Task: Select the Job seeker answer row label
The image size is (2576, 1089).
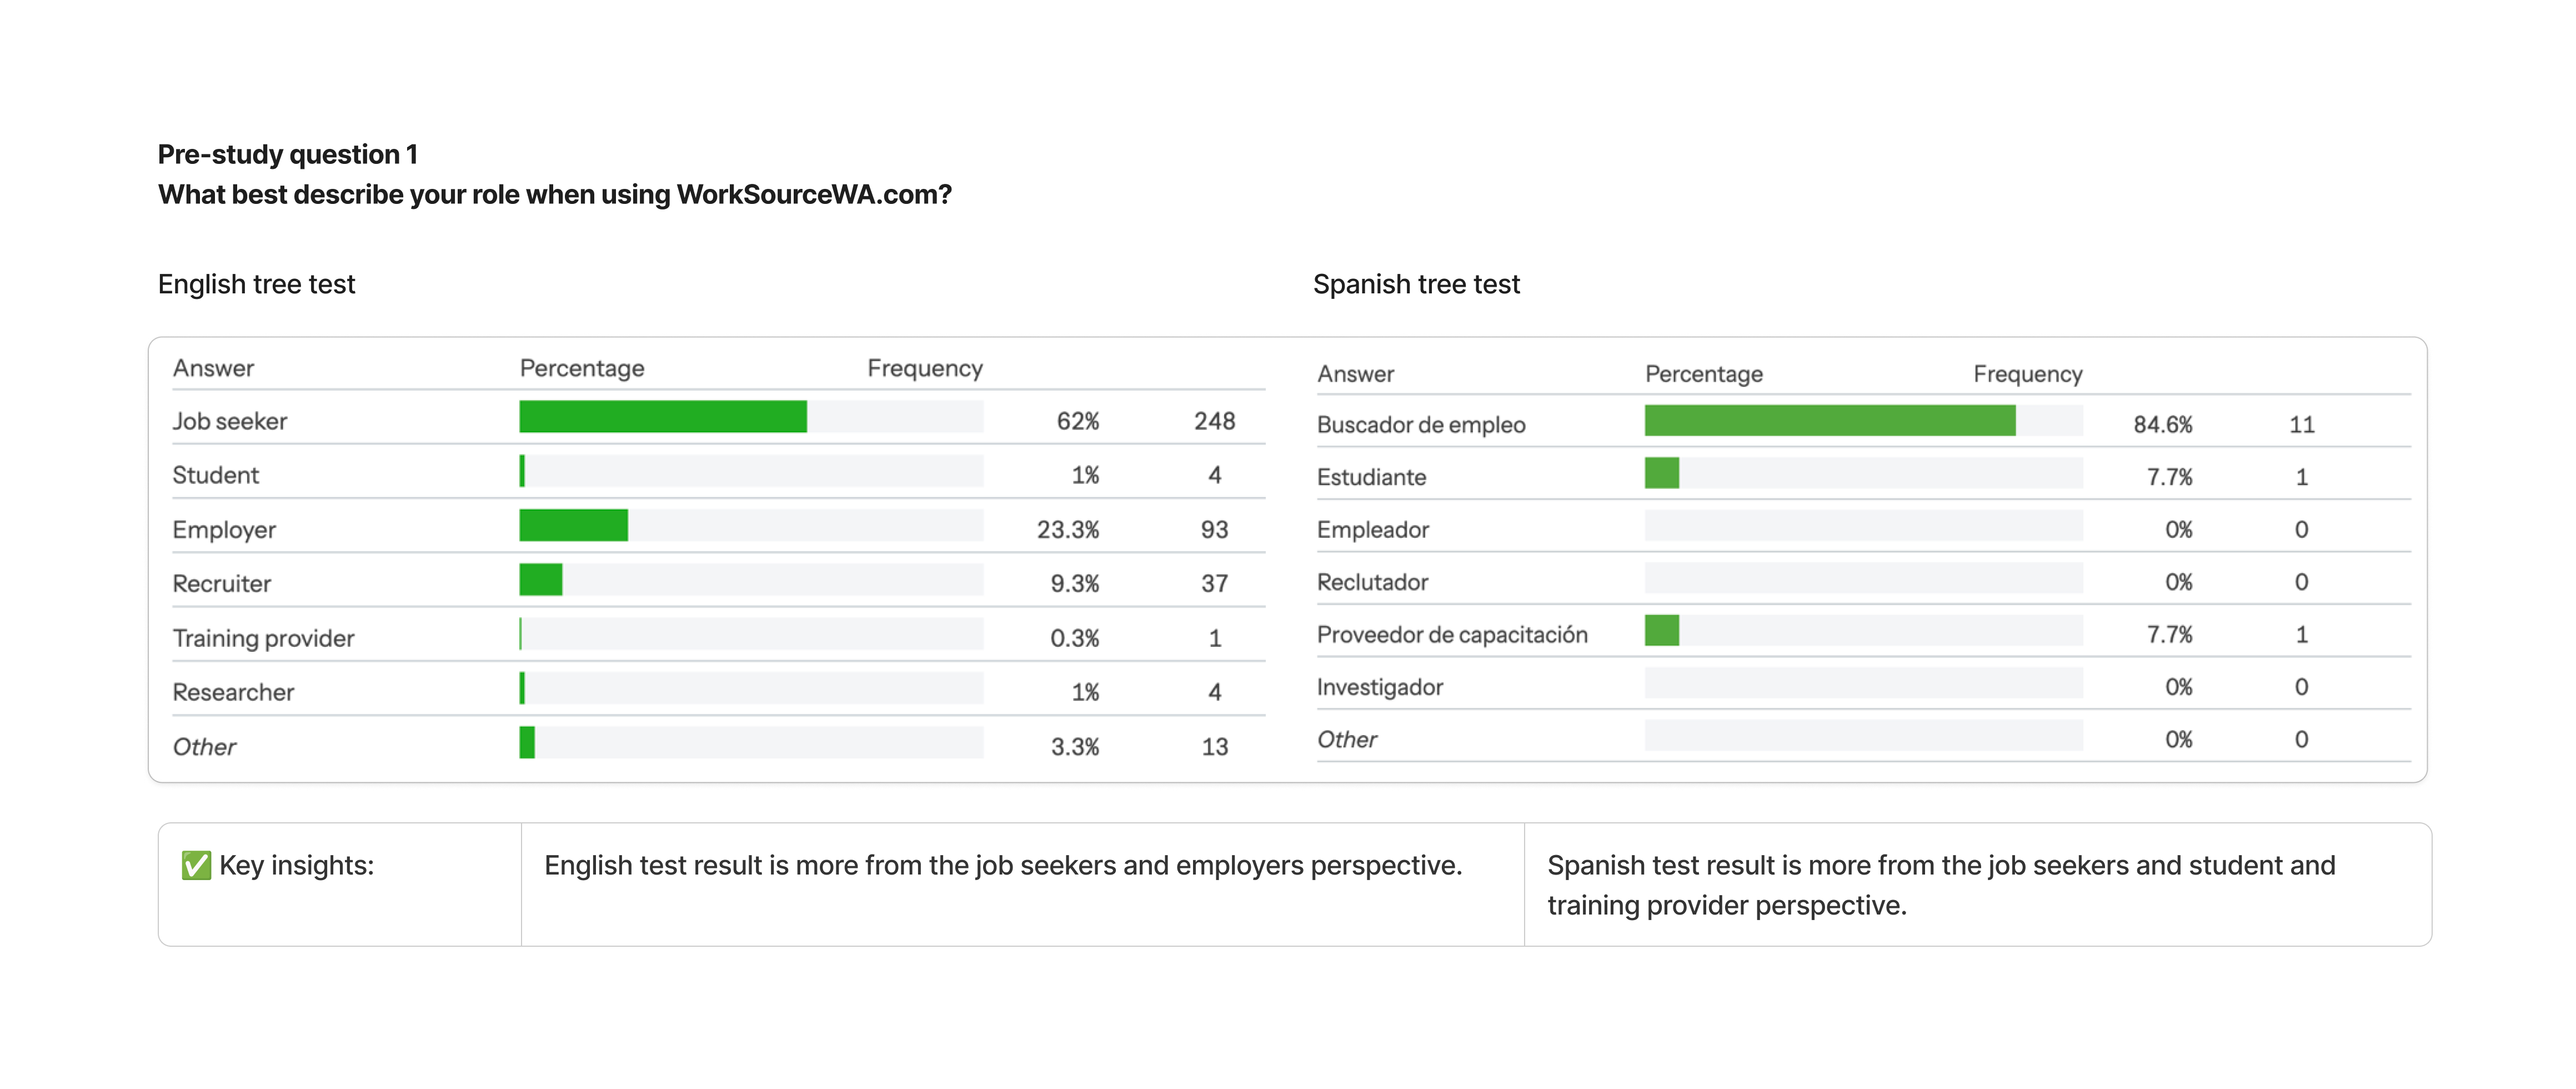Action: pos(229,421)
